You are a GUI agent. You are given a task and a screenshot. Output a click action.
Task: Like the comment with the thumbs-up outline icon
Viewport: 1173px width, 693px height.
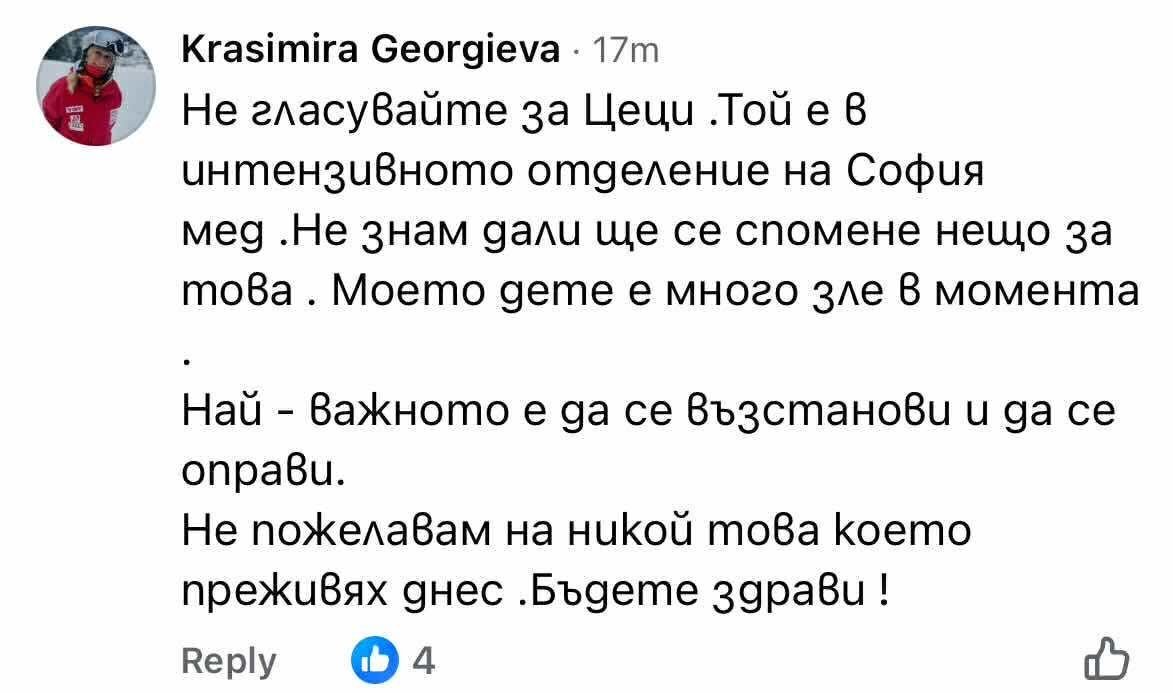point(1106,660)
